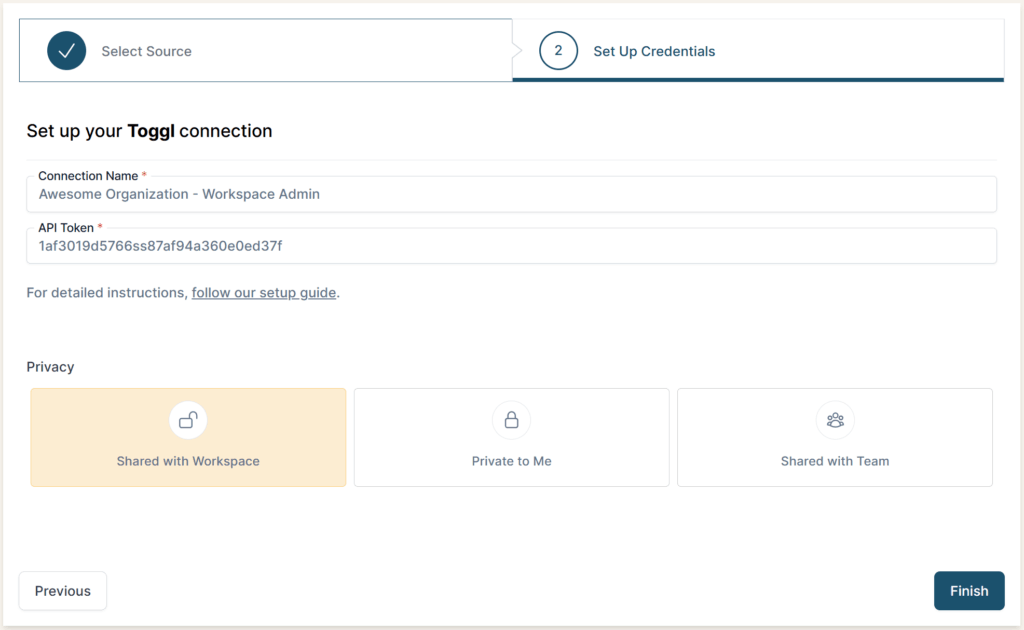The image size is (1024, 630).
Task: Open the Set Up Credentials step
Action: [758, 51]
